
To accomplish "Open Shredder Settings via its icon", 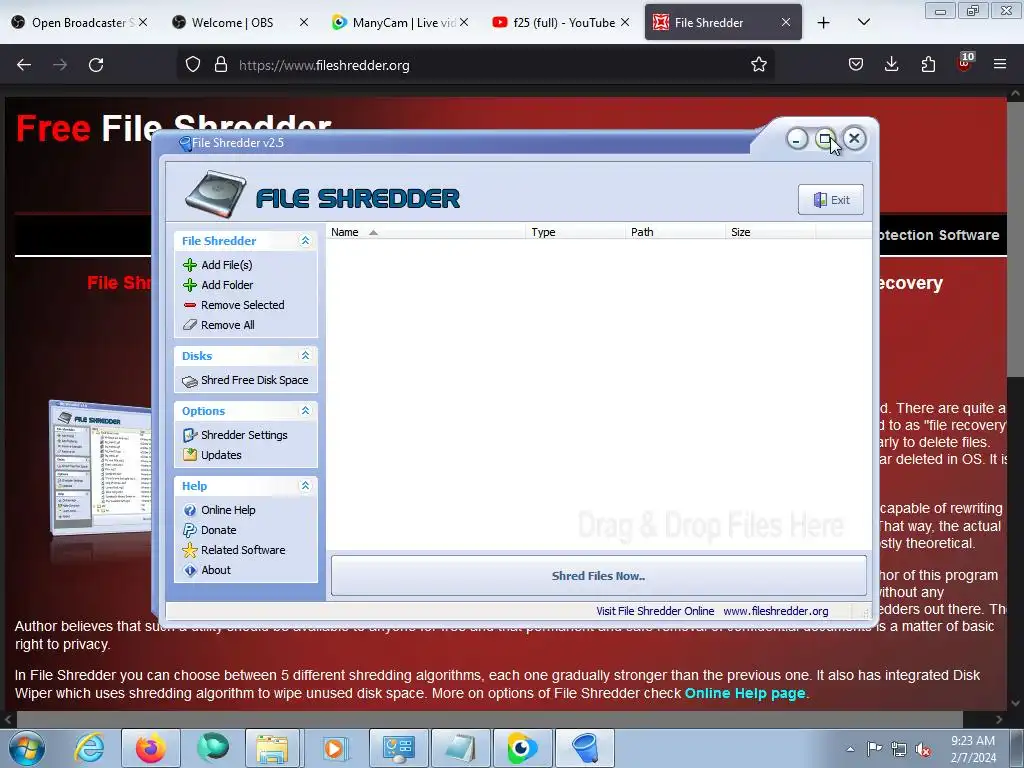I will [190, 435].
